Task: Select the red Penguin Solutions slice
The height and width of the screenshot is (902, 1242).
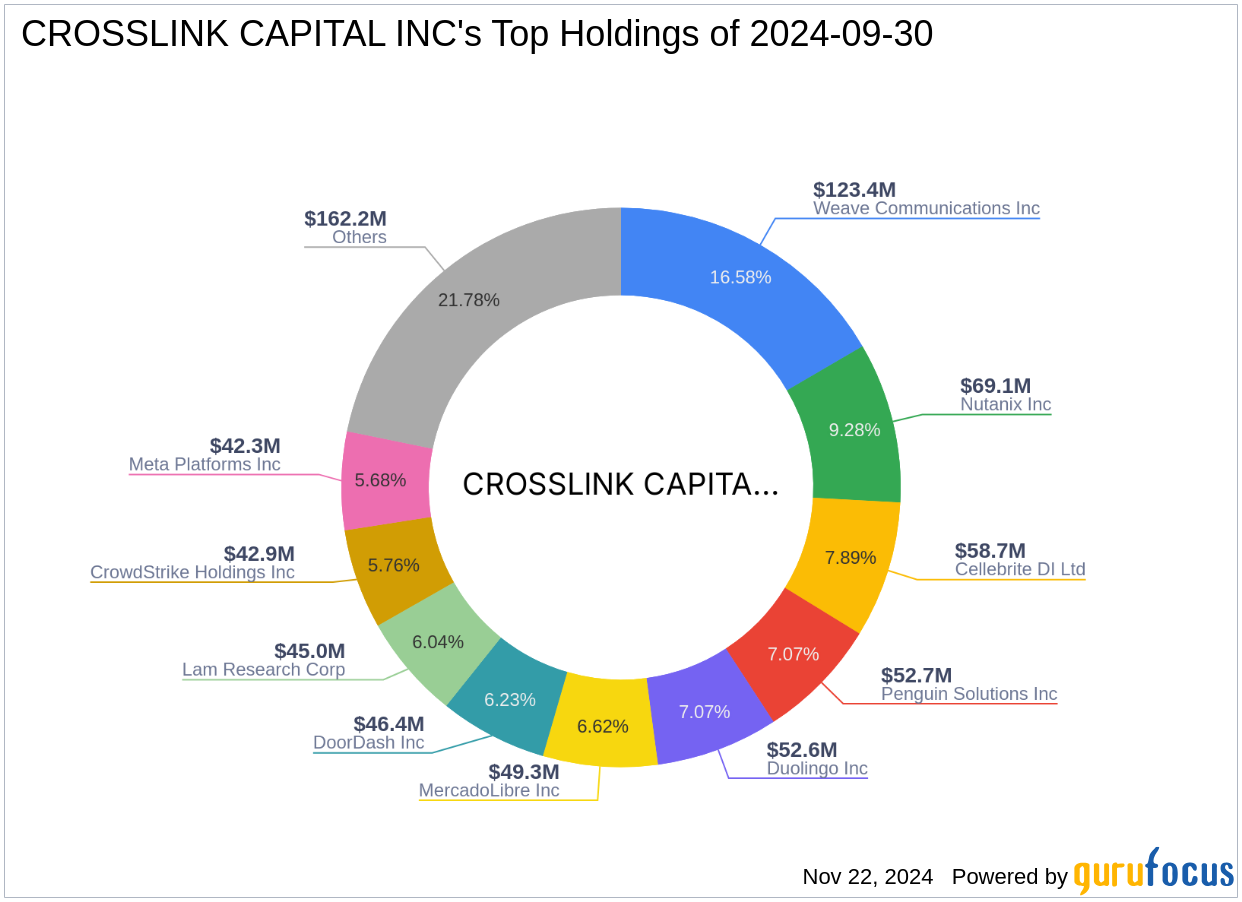Action: (x=795, y=655)
